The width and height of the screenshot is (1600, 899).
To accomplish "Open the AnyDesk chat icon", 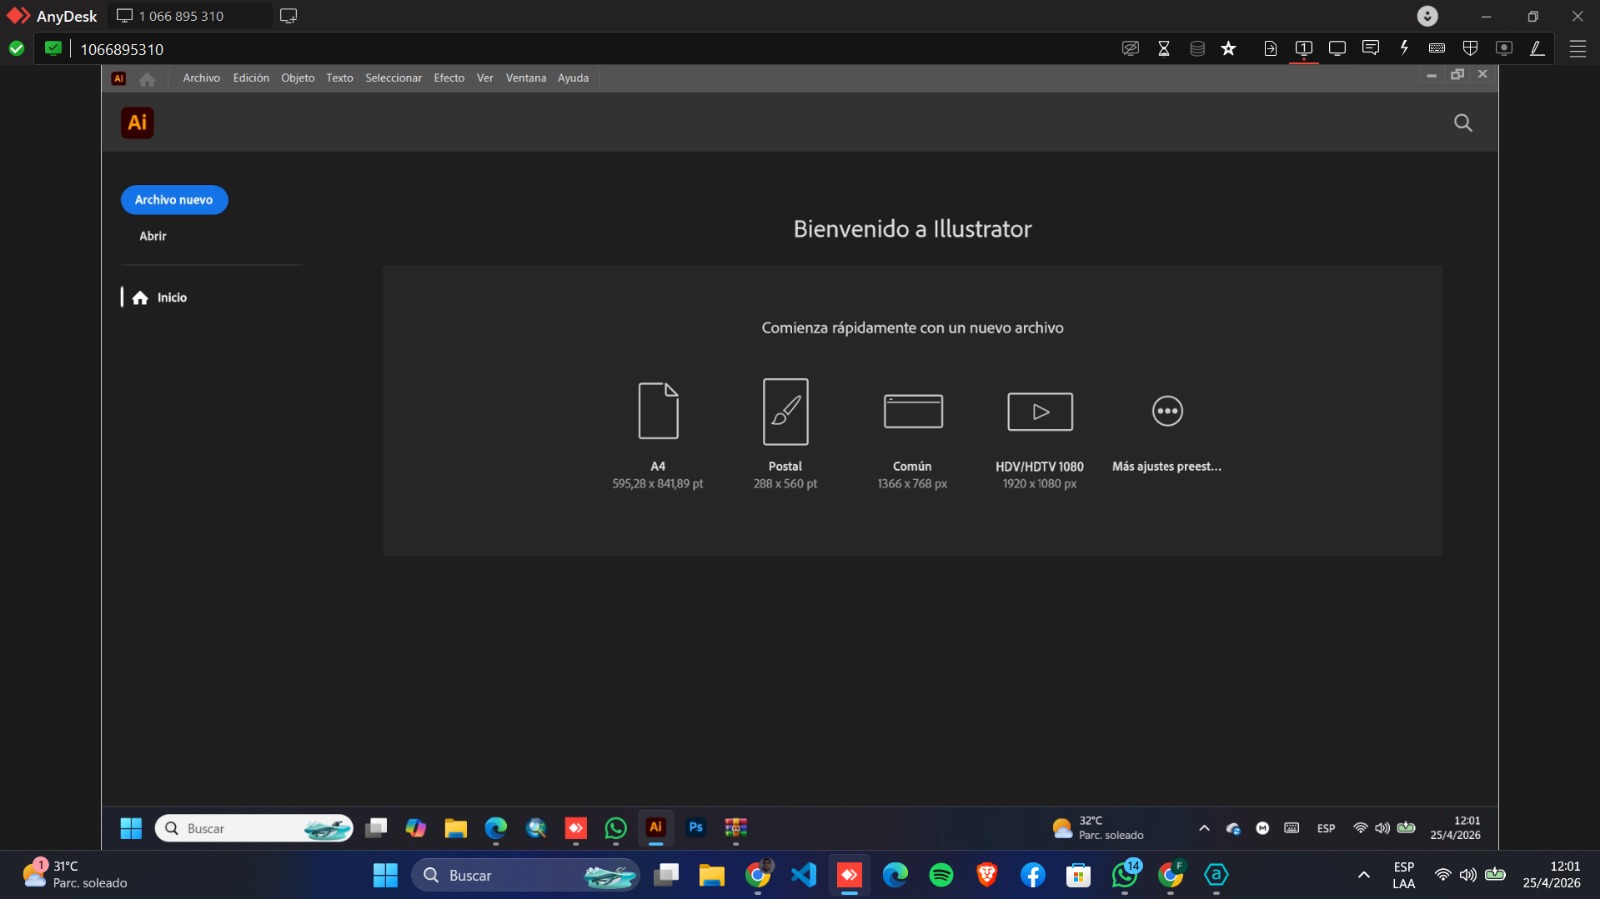I will click(x=1371, y=48).
